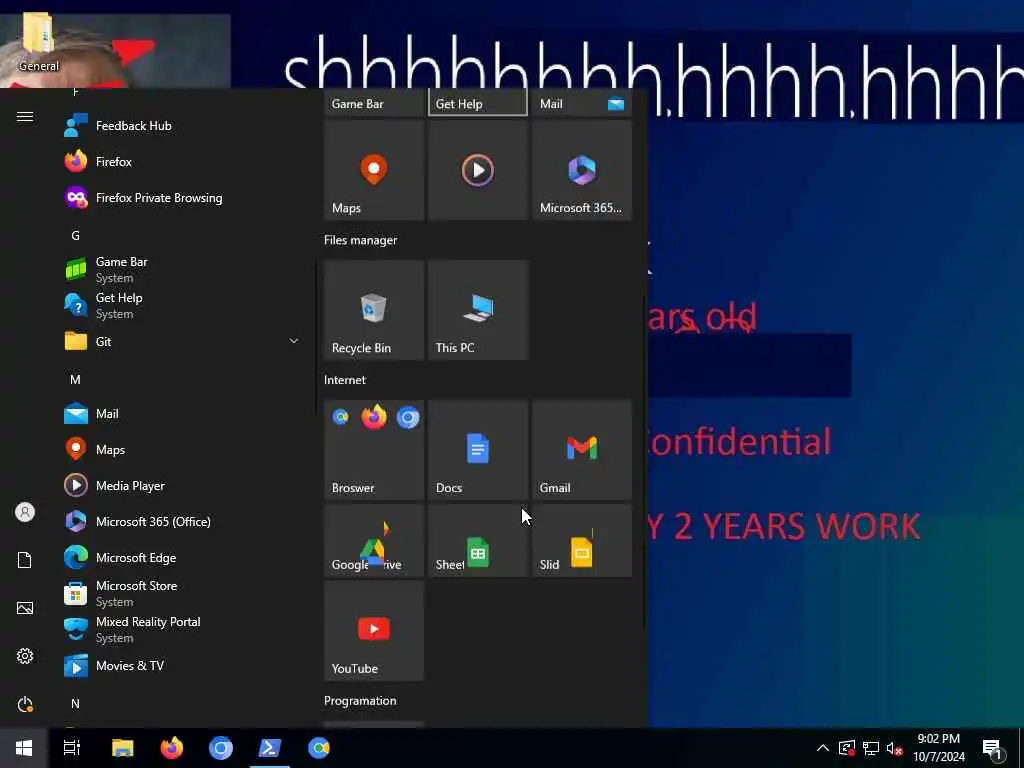Open the Slides tile
The width and height of the screenshot is (1024, 768).
[582, 540]
